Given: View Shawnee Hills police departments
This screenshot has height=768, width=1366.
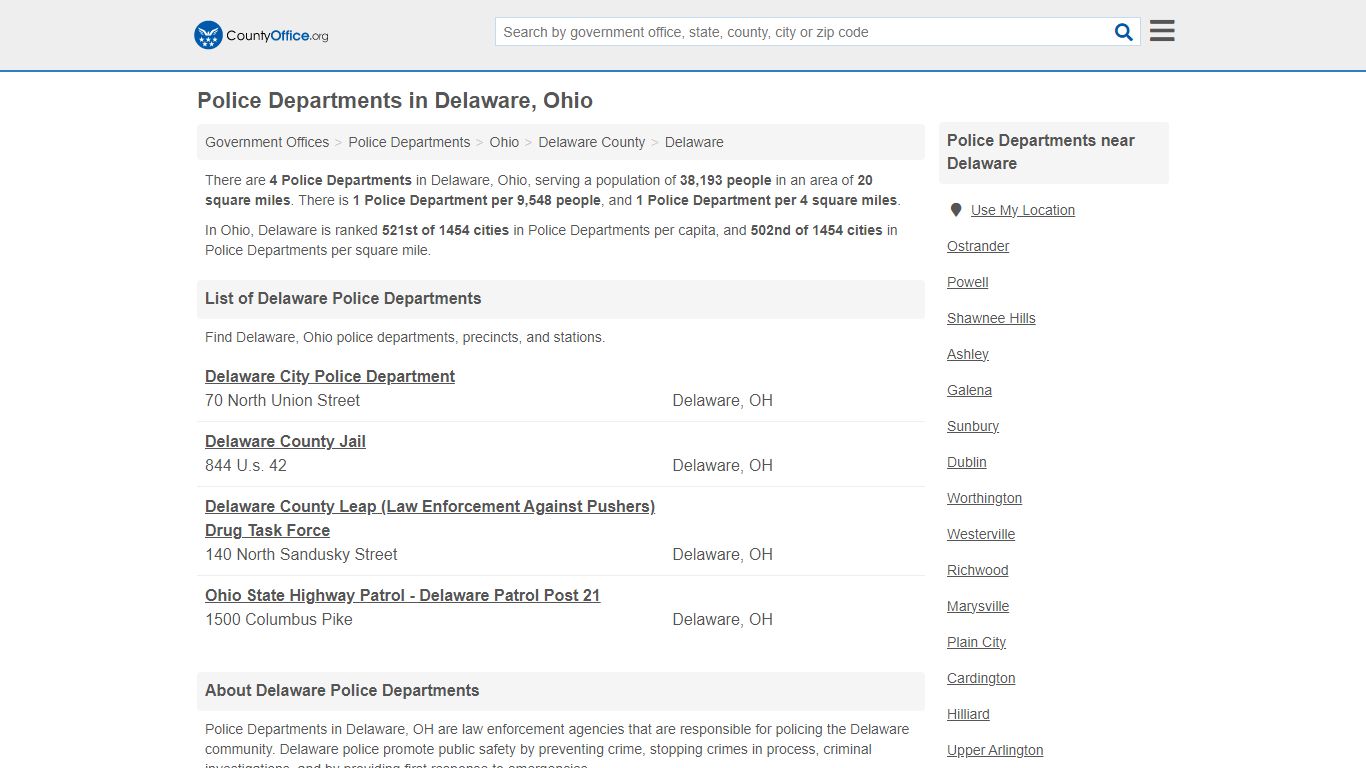Looking at the screenshot, I should 991,318.
